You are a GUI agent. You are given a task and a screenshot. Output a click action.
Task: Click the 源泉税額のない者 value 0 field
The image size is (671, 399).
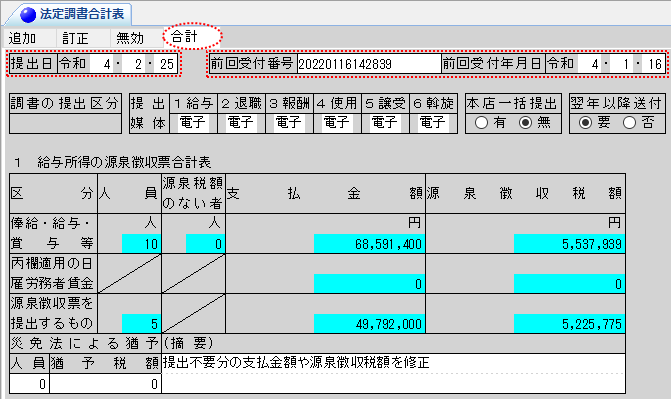coord(205,244)
